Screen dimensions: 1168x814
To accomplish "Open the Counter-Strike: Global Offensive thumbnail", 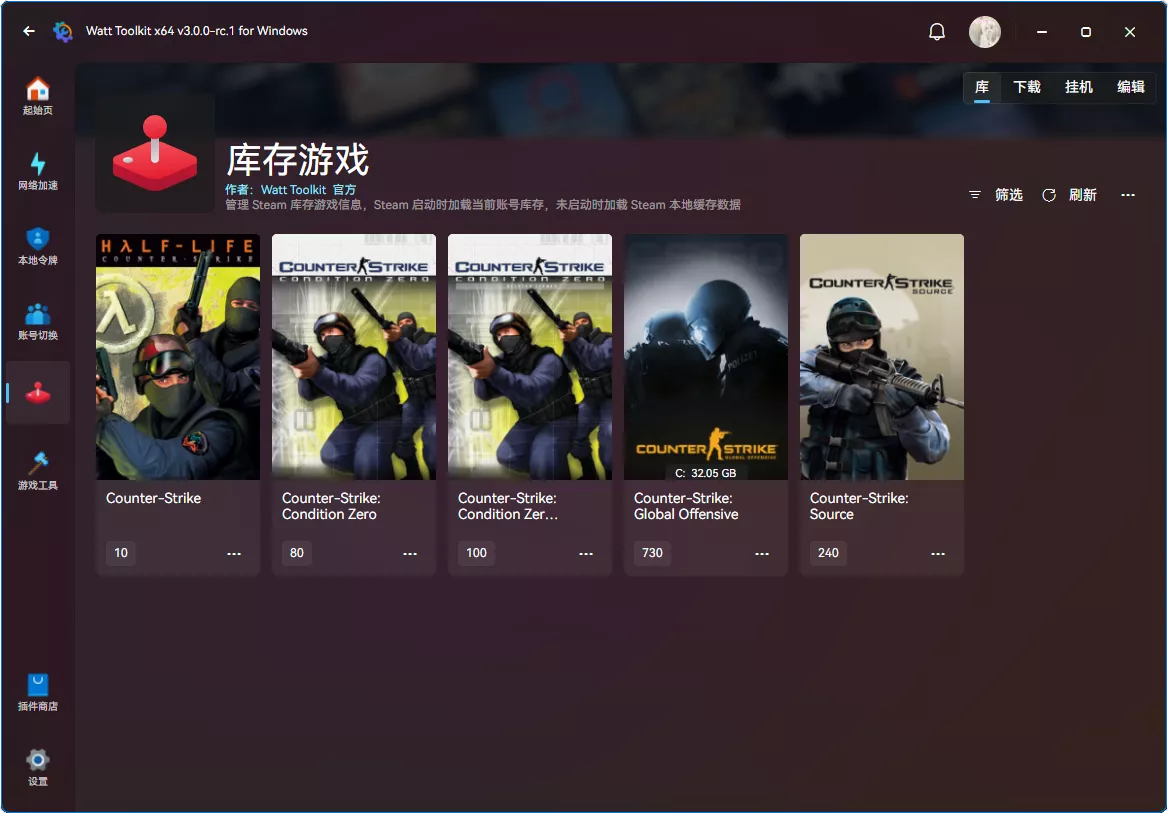I will point(705,356).
